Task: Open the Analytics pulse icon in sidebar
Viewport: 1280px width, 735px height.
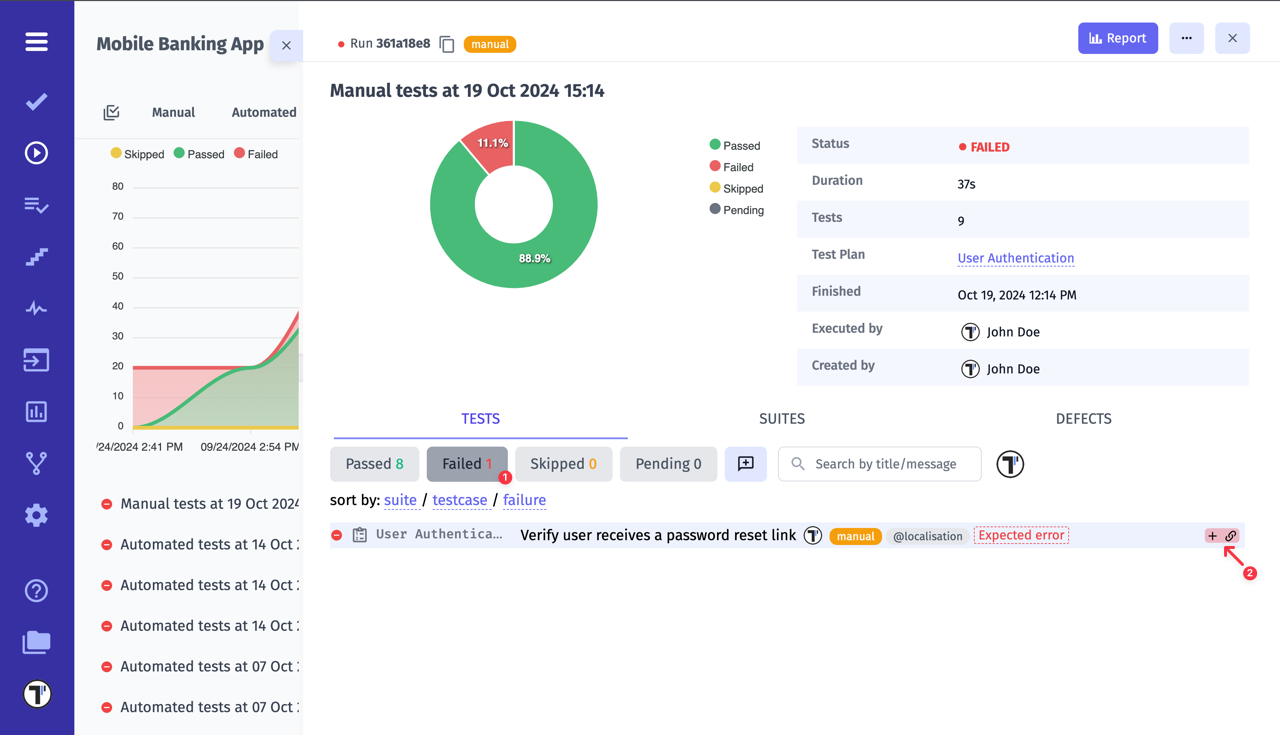Action: pos(36,308)
